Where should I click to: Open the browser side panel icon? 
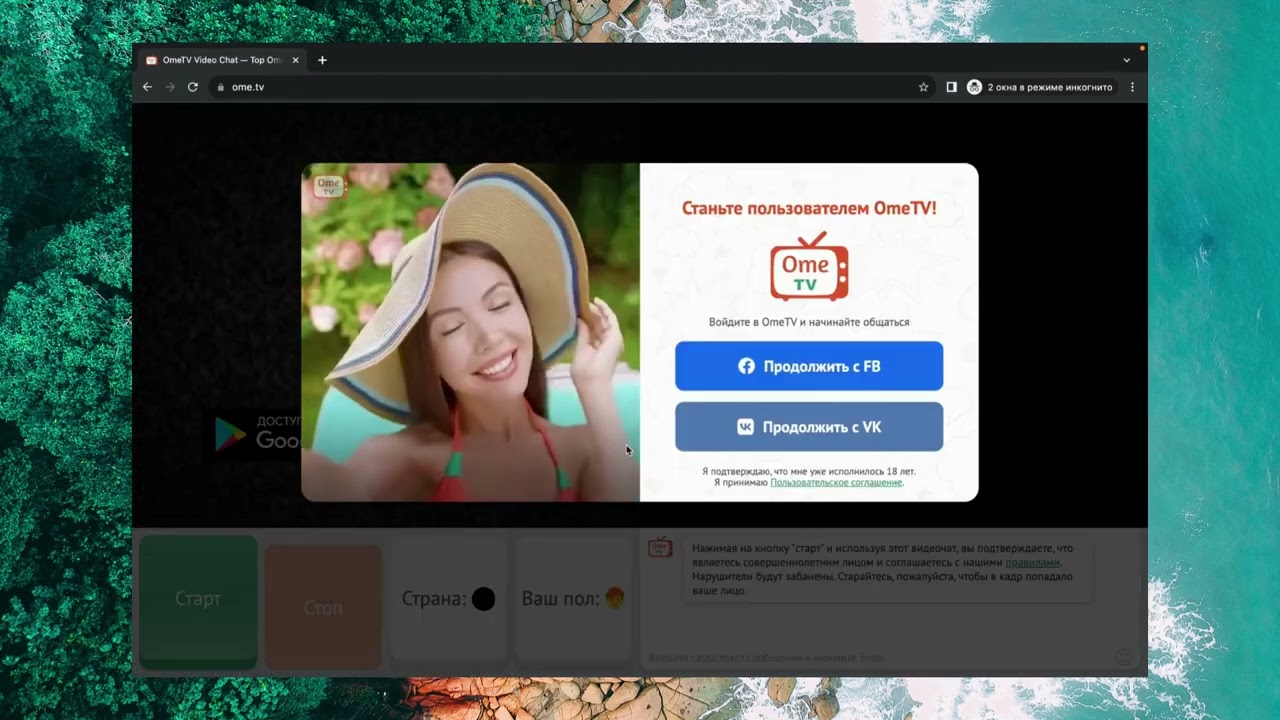pos(951,87)
